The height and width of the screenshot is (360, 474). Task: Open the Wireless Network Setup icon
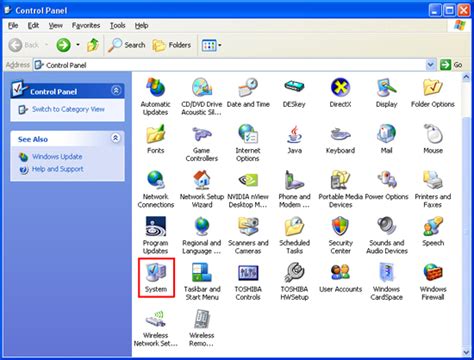[155, 328]
